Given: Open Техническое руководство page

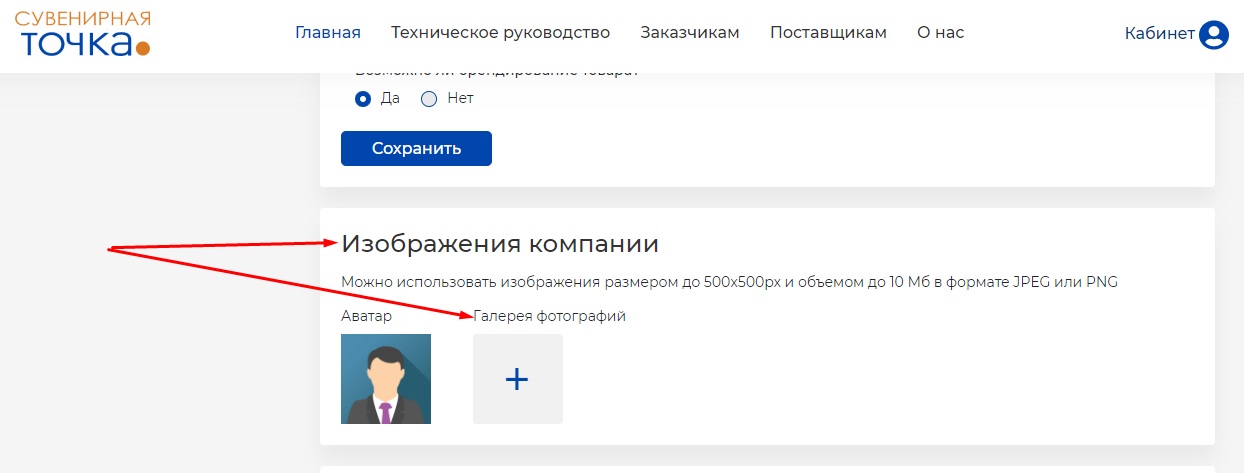Looking at the screenshot, I should pyautogui.click(x=500, y=33).
